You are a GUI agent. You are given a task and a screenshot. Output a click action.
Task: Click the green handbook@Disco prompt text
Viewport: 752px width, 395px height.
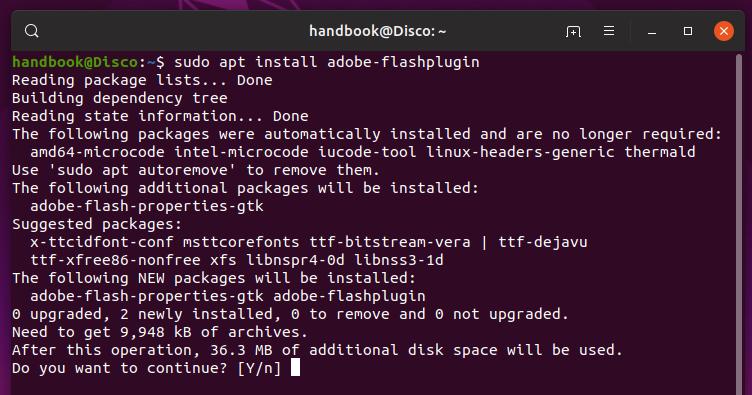click(x=75, y=62)
